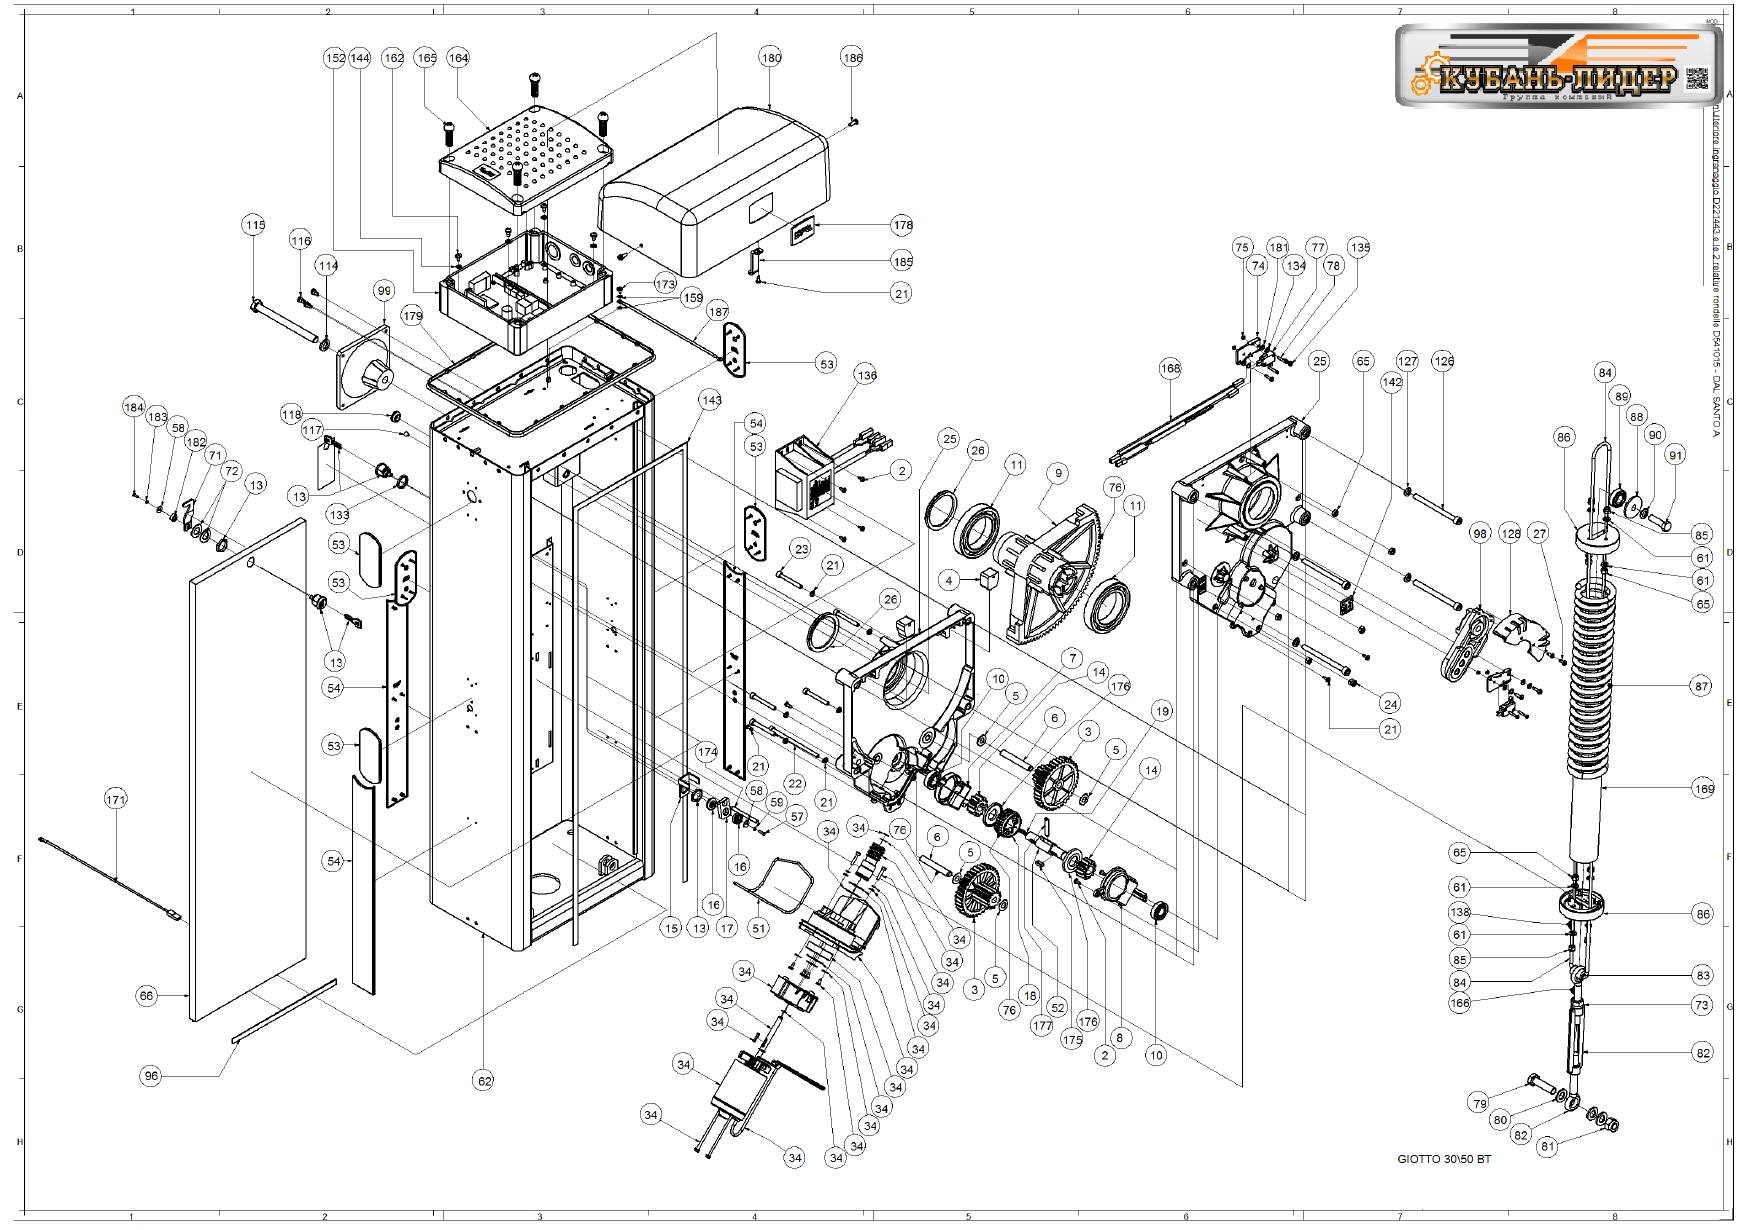
Task: Select callout circle numbered 143
Action: click(710, 400)
